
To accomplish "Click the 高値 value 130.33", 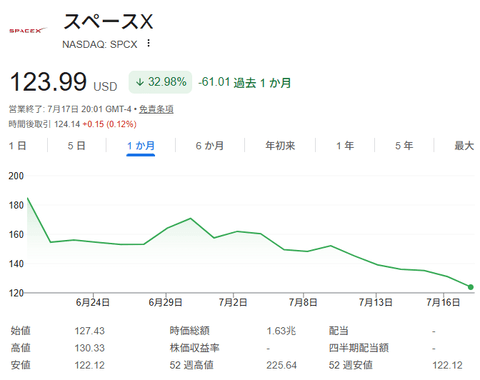I will point(89,348).
